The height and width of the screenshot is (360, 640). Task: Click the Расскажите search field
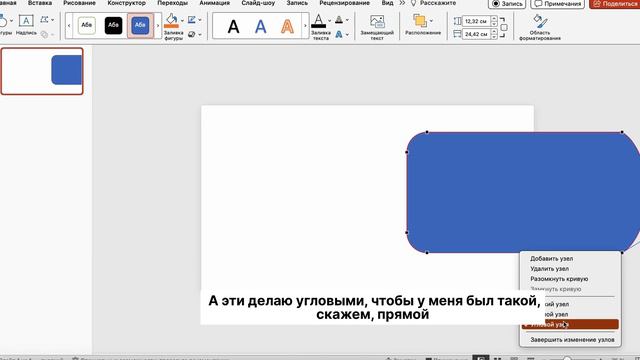(x=433, y=3)
